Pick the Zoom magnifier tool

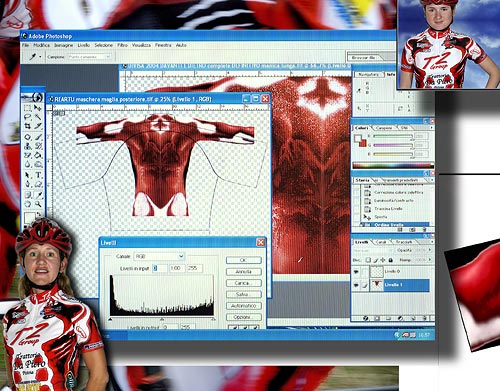point(39,204)
